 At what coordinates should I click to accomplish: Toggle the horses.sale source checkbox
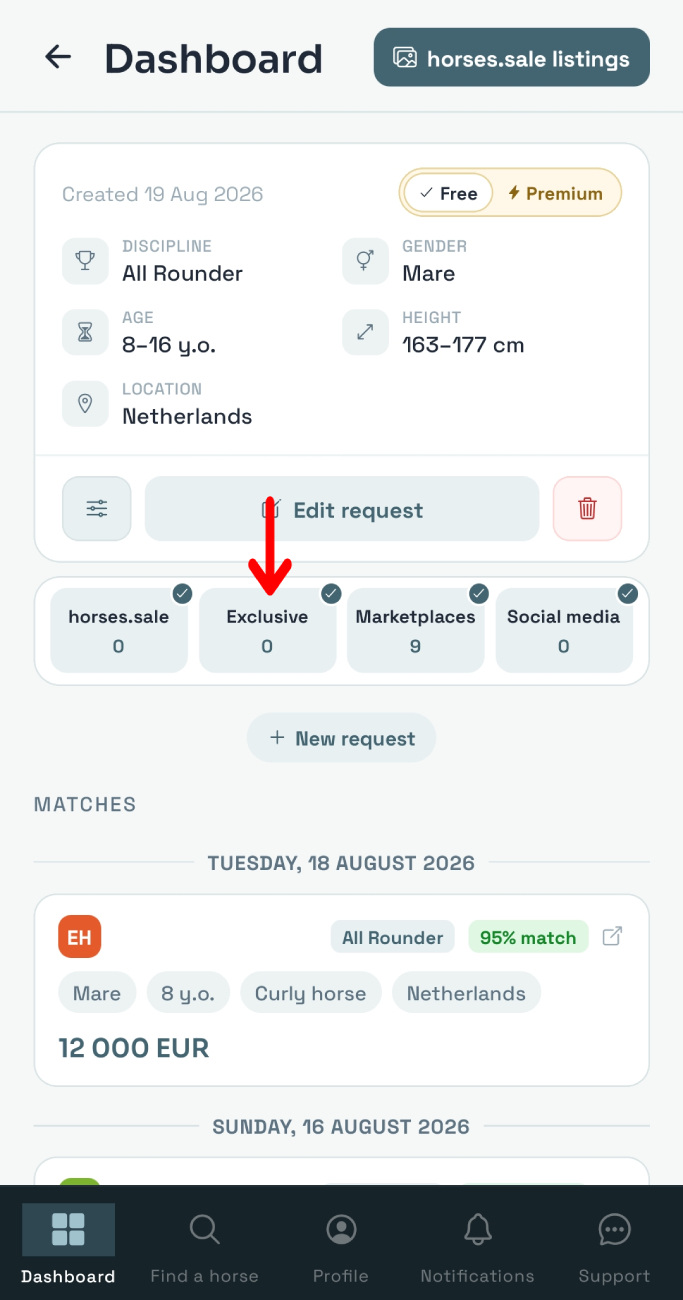[182, 594]
